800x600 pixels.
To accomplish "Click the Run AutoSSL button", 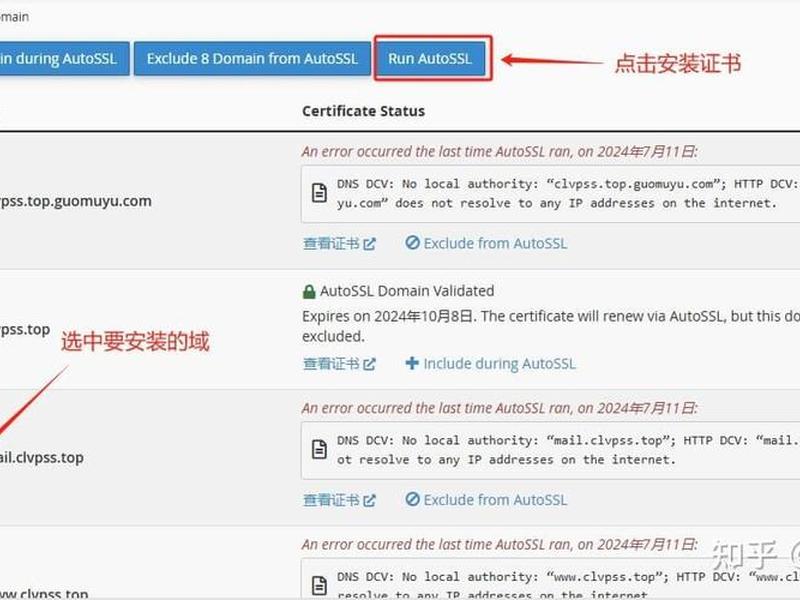I will (x=430, y=59).
